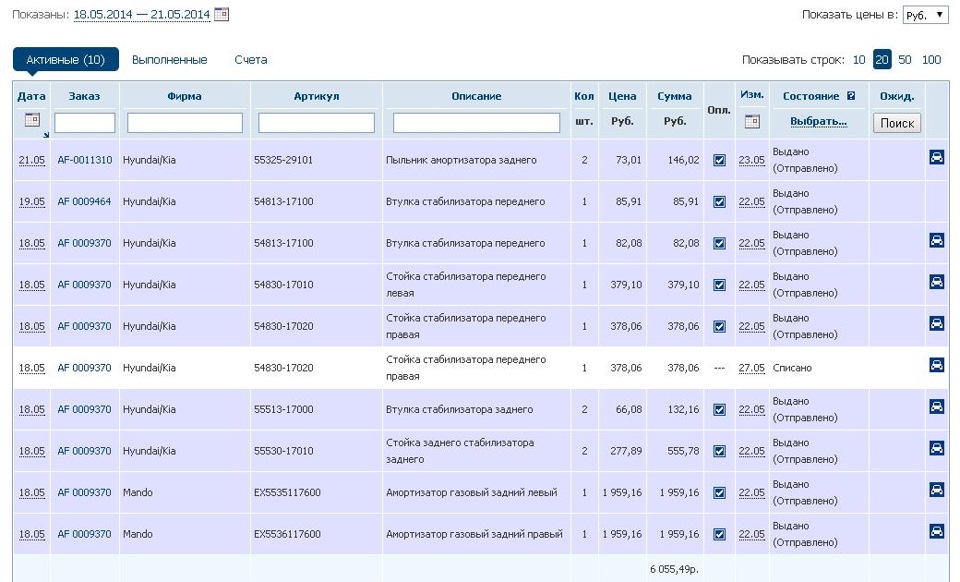Click car icon for Амортизатор газовый задний левый

[937, 490]
